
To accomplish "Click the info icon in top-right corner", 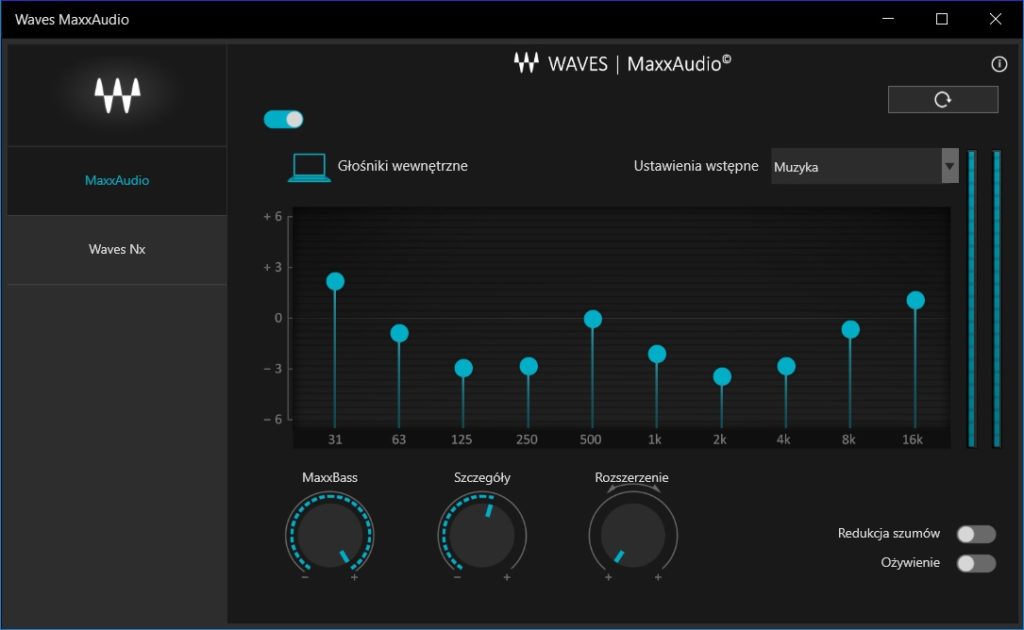I will click(998, 65).
